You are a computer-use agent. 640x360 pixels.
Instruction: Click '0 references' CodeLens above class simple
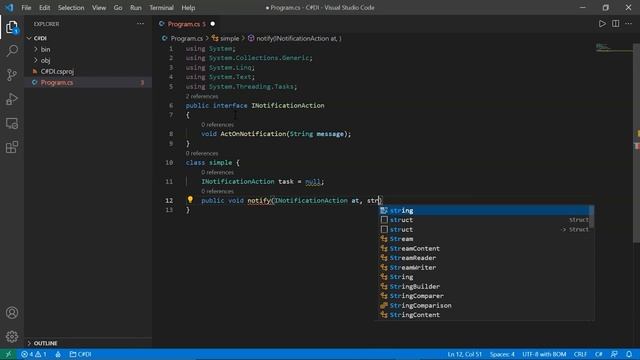202,153
